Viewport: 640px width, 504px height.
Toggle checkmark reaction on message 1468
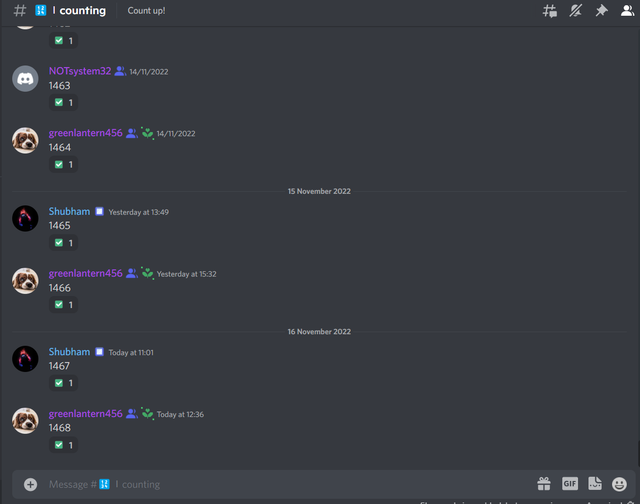64,445
